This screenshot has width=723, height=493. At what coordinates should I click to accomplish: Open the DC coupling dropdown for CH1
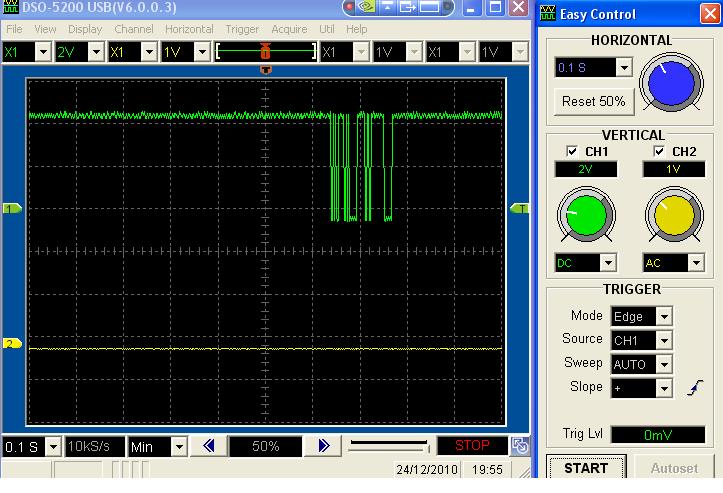coord(608,263)
